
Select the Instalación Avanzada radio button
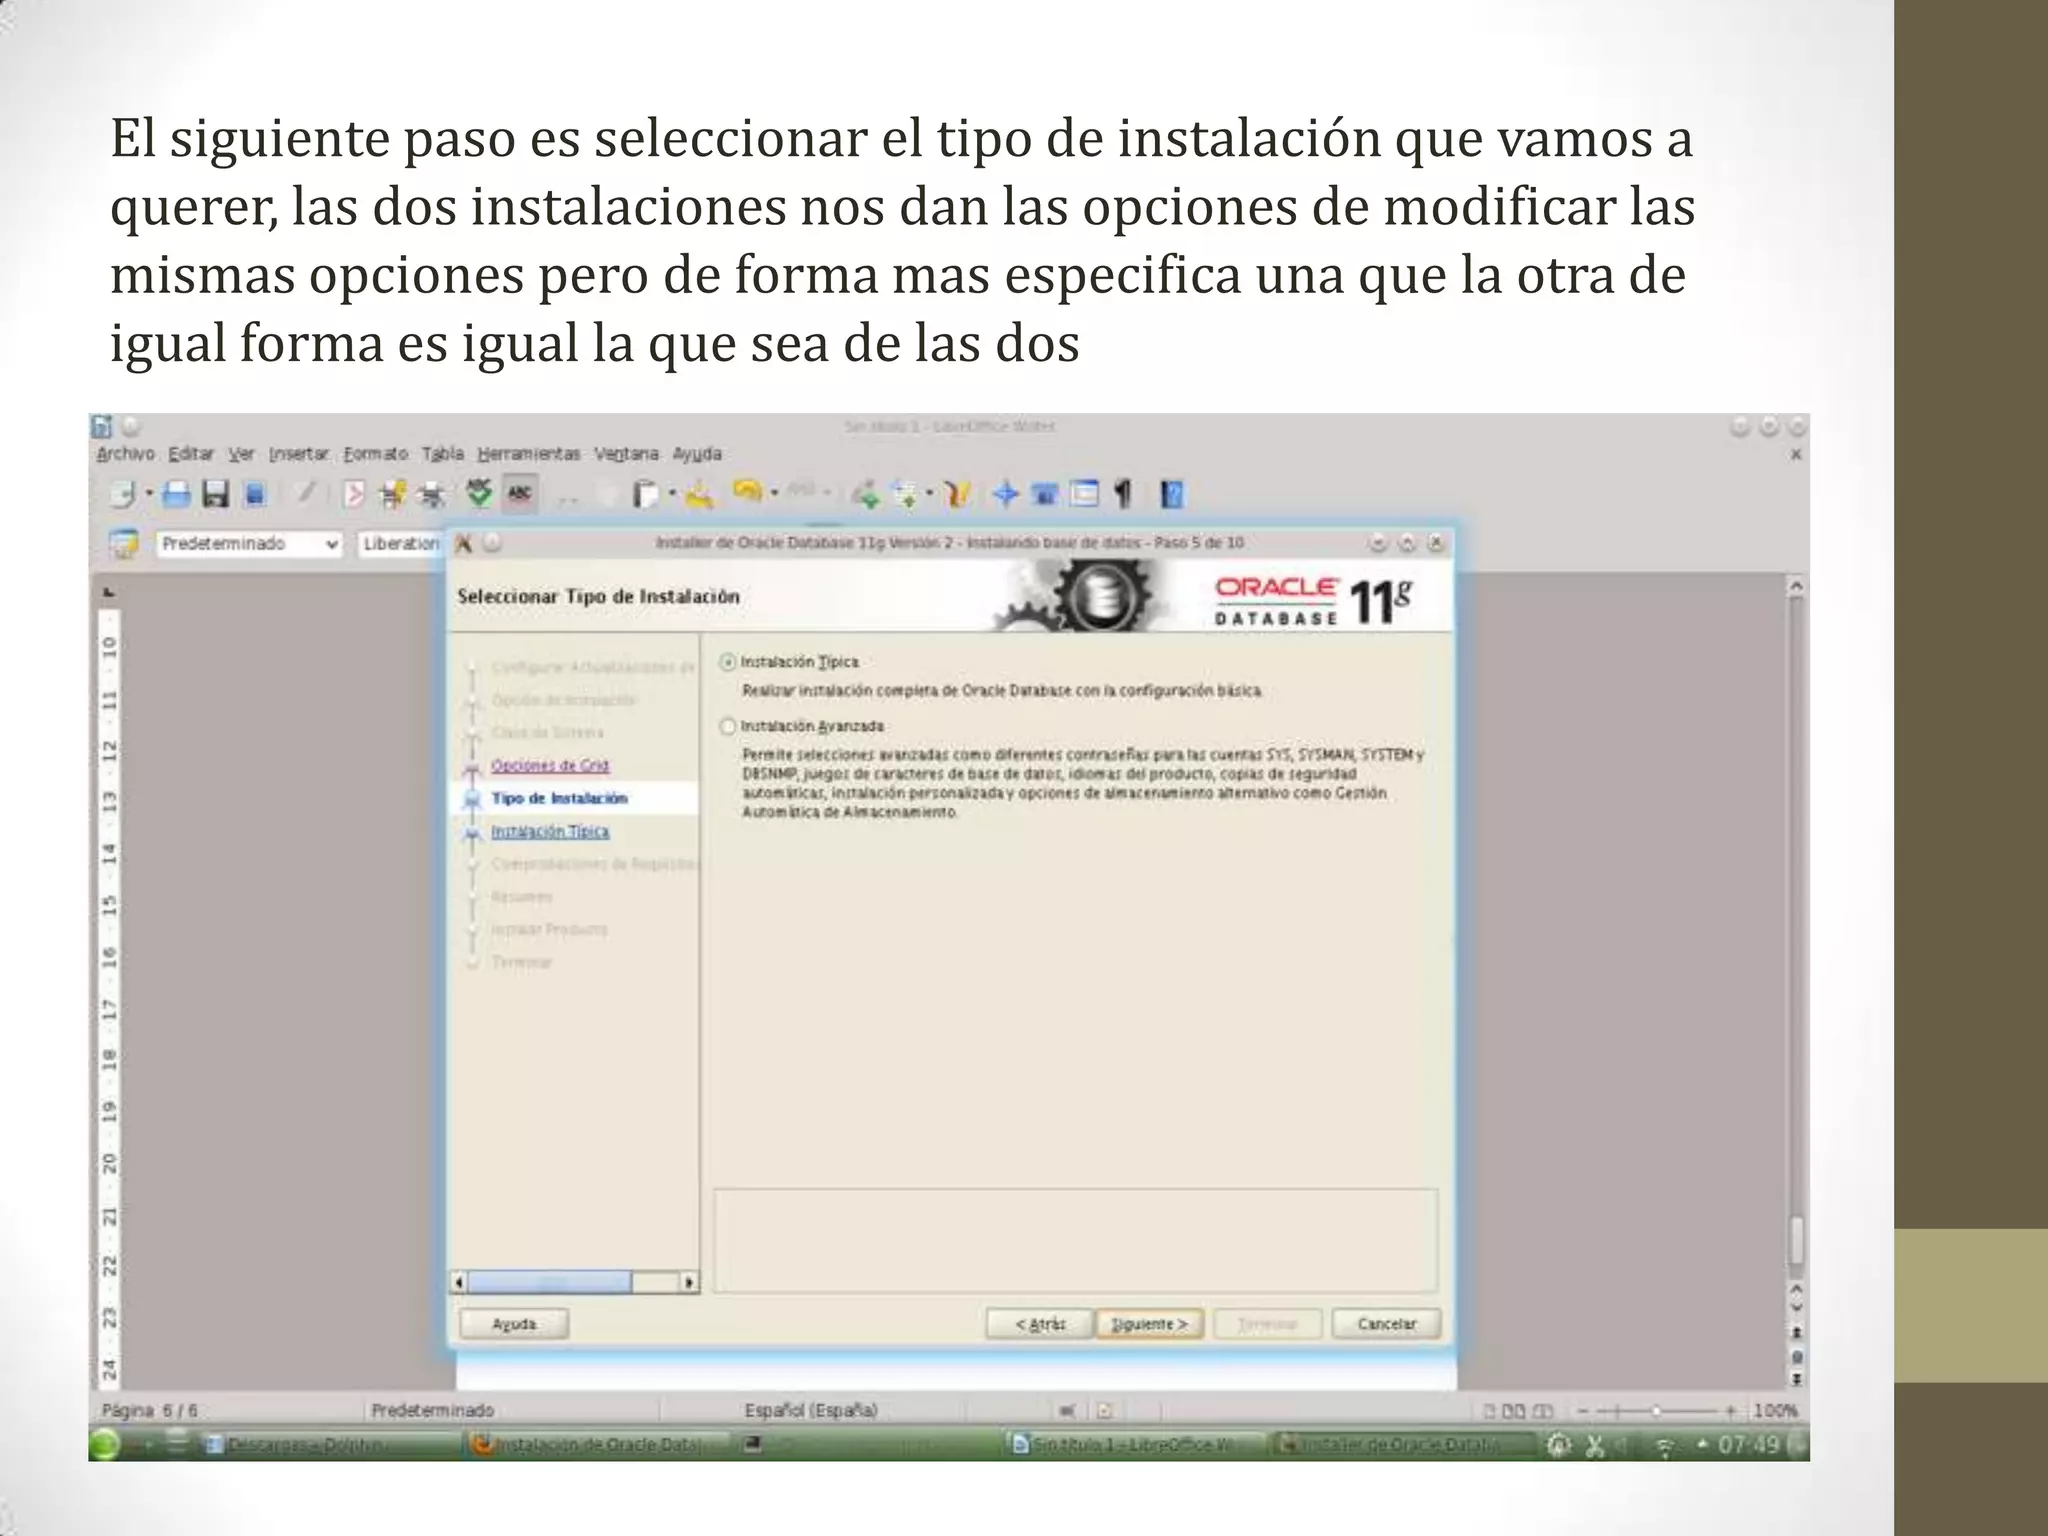pos(728,726)
